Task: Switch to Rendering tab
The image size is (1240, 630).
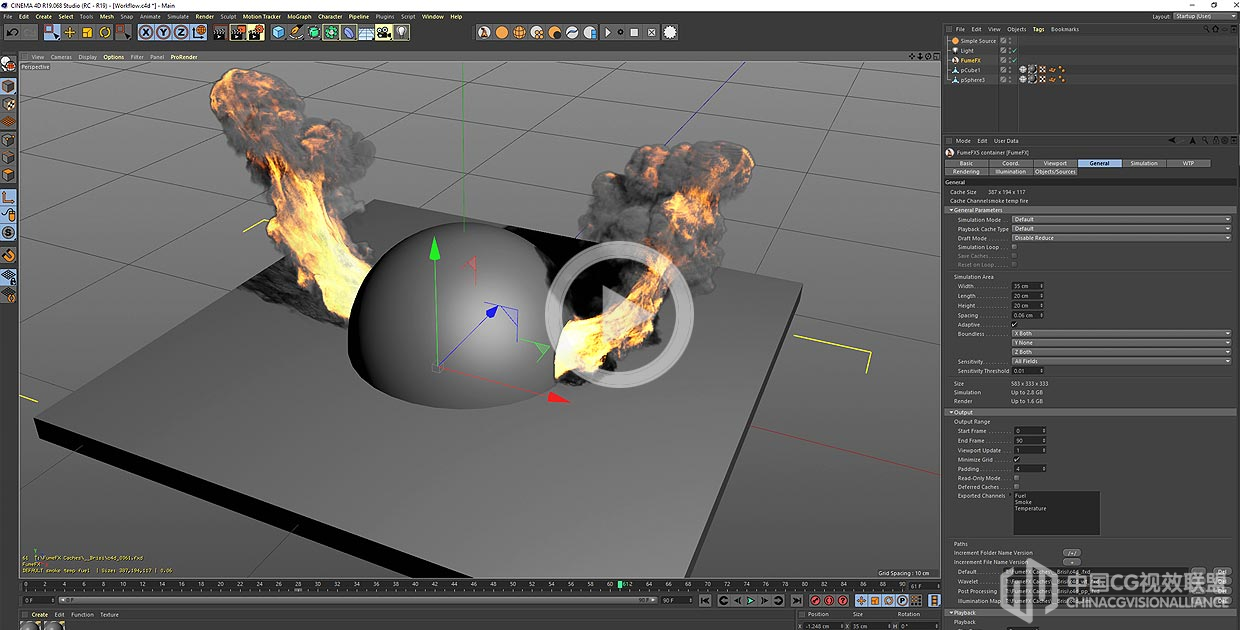Action: pos(966,172)
